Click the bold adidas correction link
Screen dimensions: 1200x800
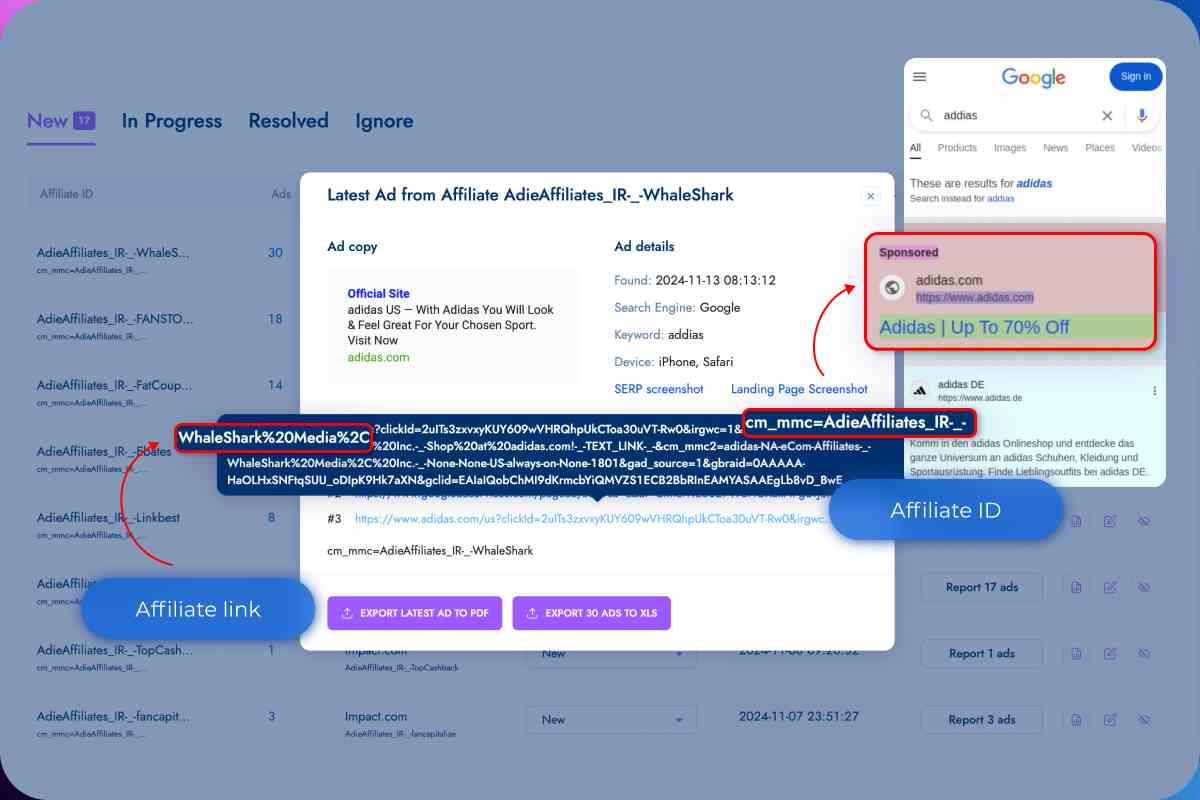1034,184
